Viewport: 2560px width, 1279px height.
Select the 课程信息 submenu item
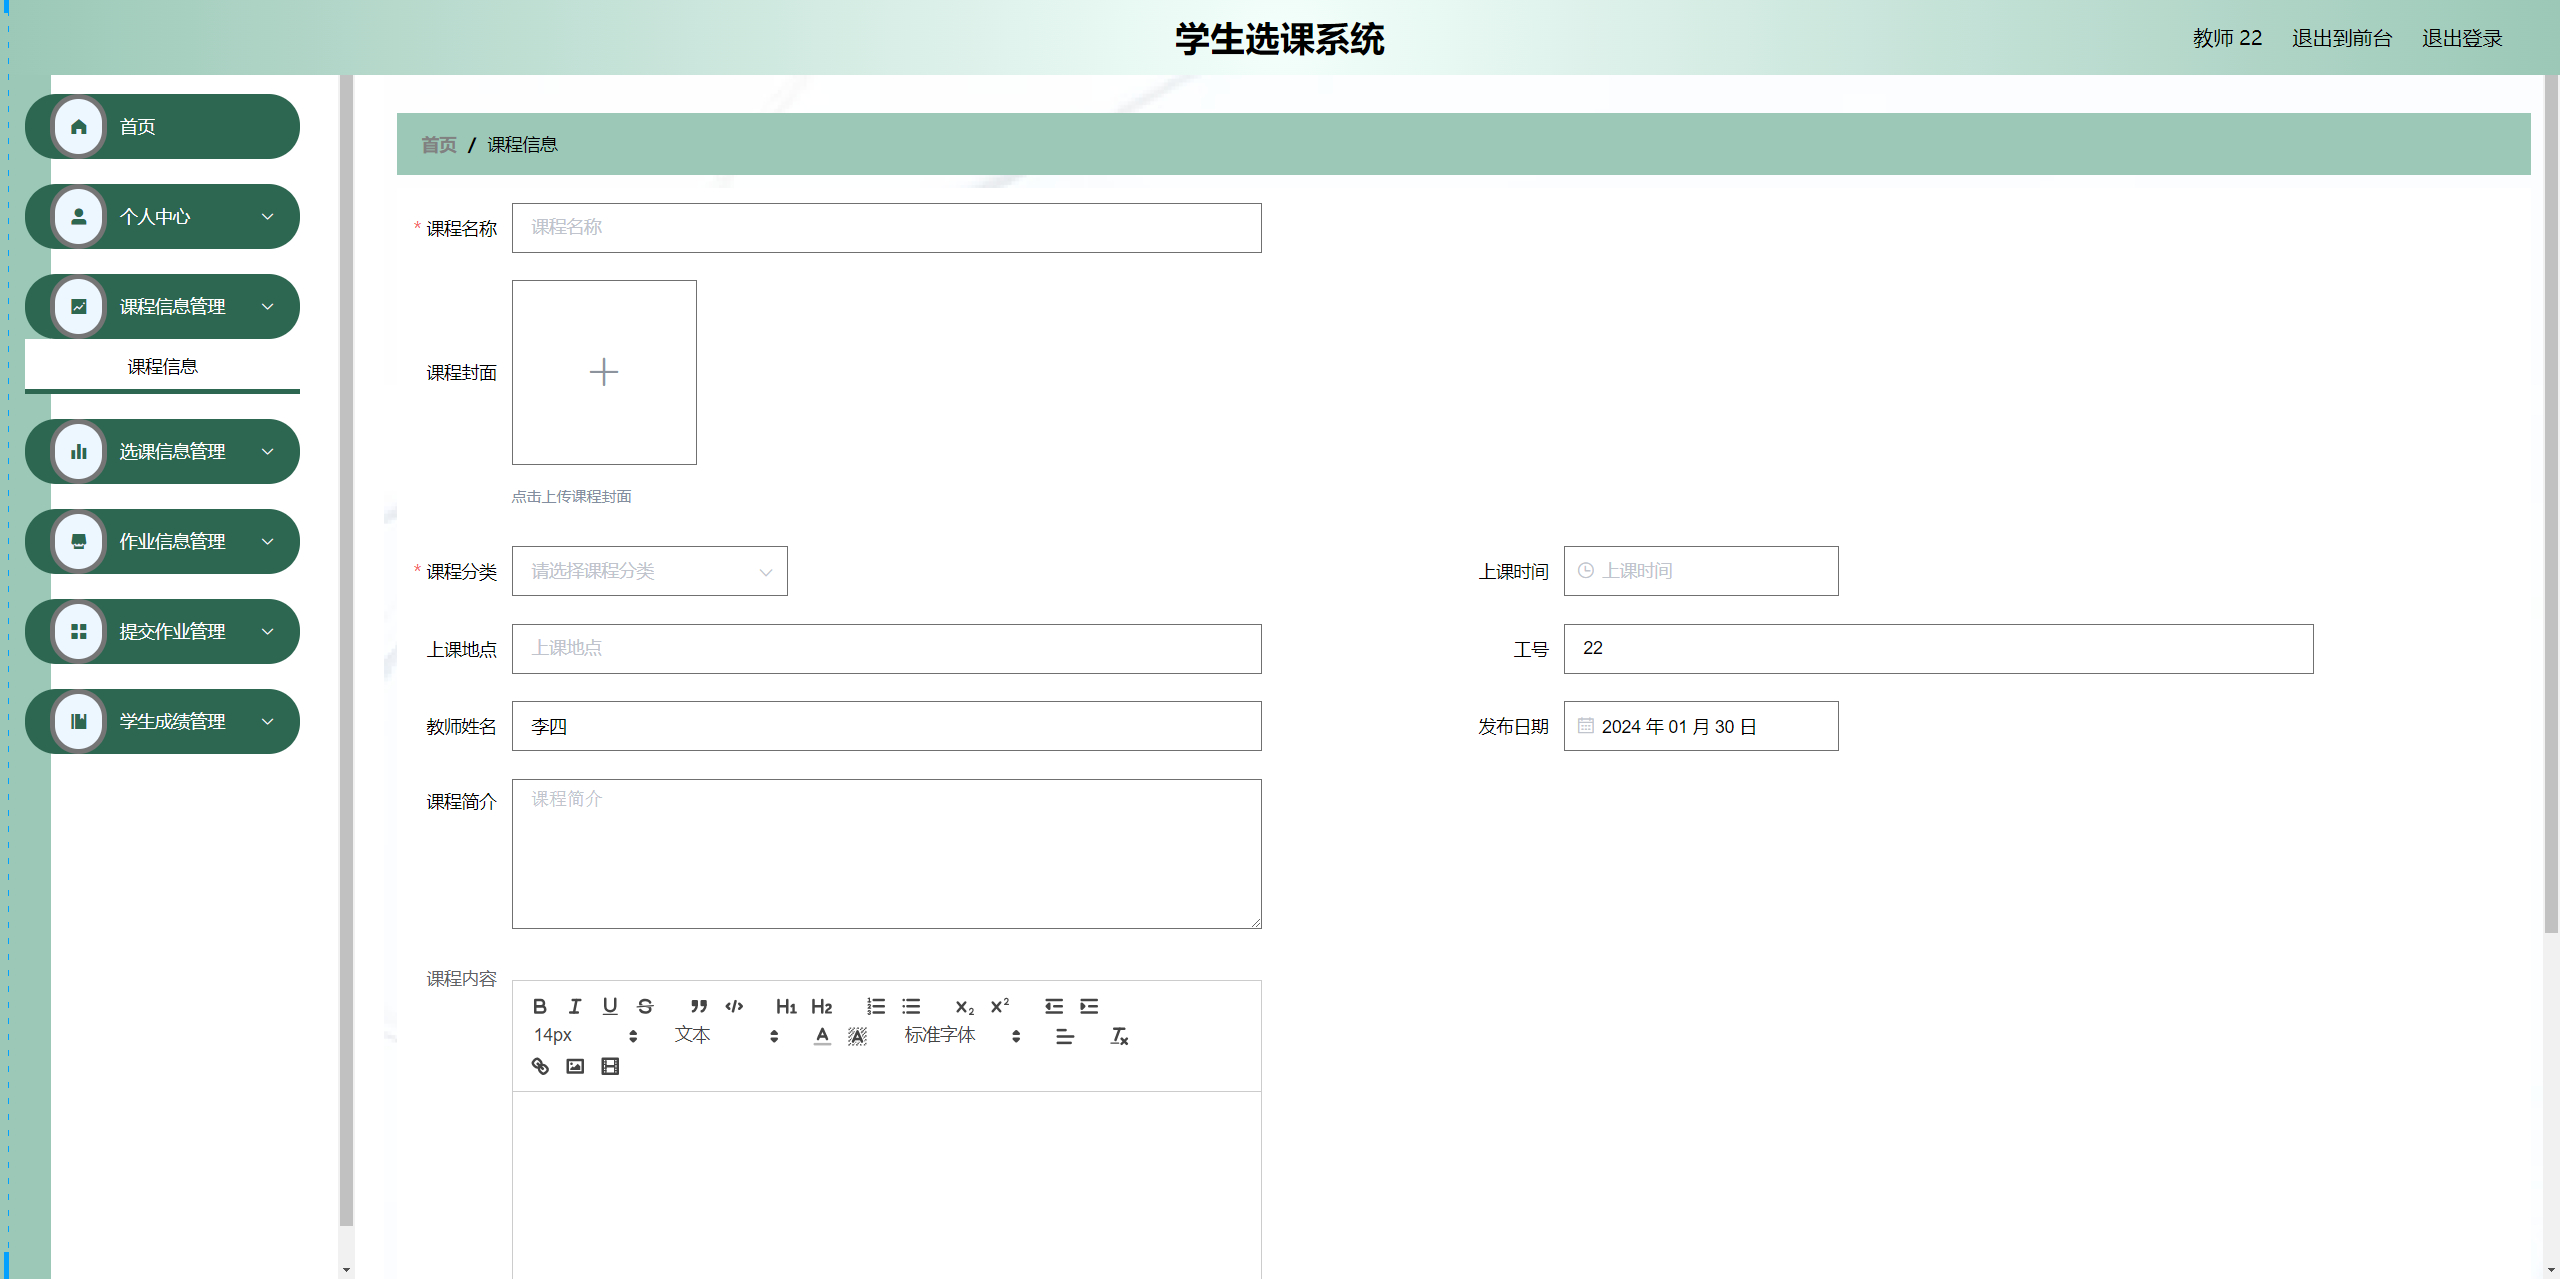click(x=162, y=366)
